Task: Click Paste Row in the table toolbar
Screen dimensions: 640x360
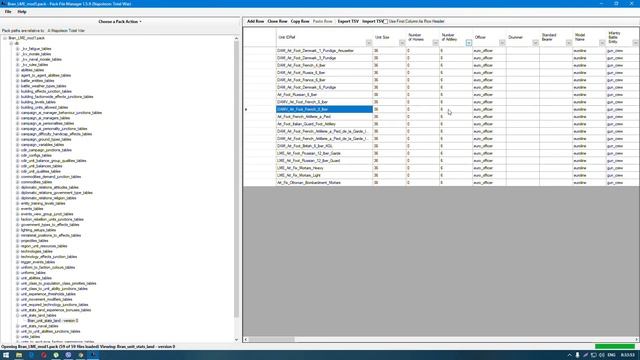Action: click(x=322, y=21)
